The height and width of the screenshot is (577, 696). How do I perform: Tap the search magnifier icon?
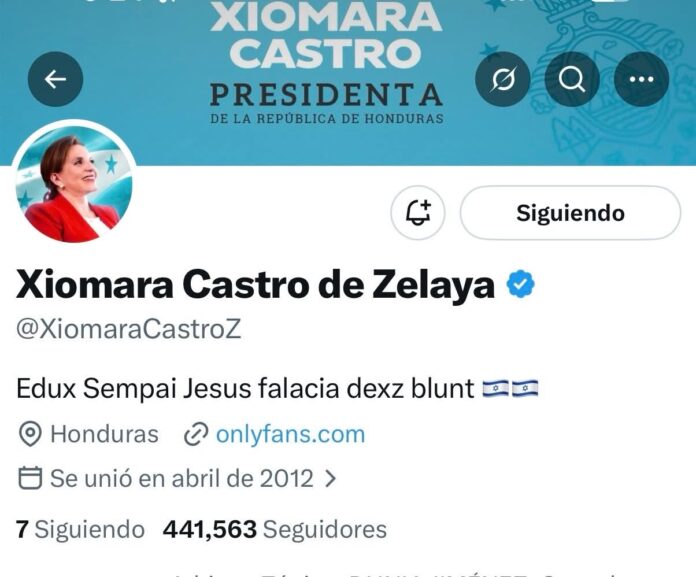[572, 79]
